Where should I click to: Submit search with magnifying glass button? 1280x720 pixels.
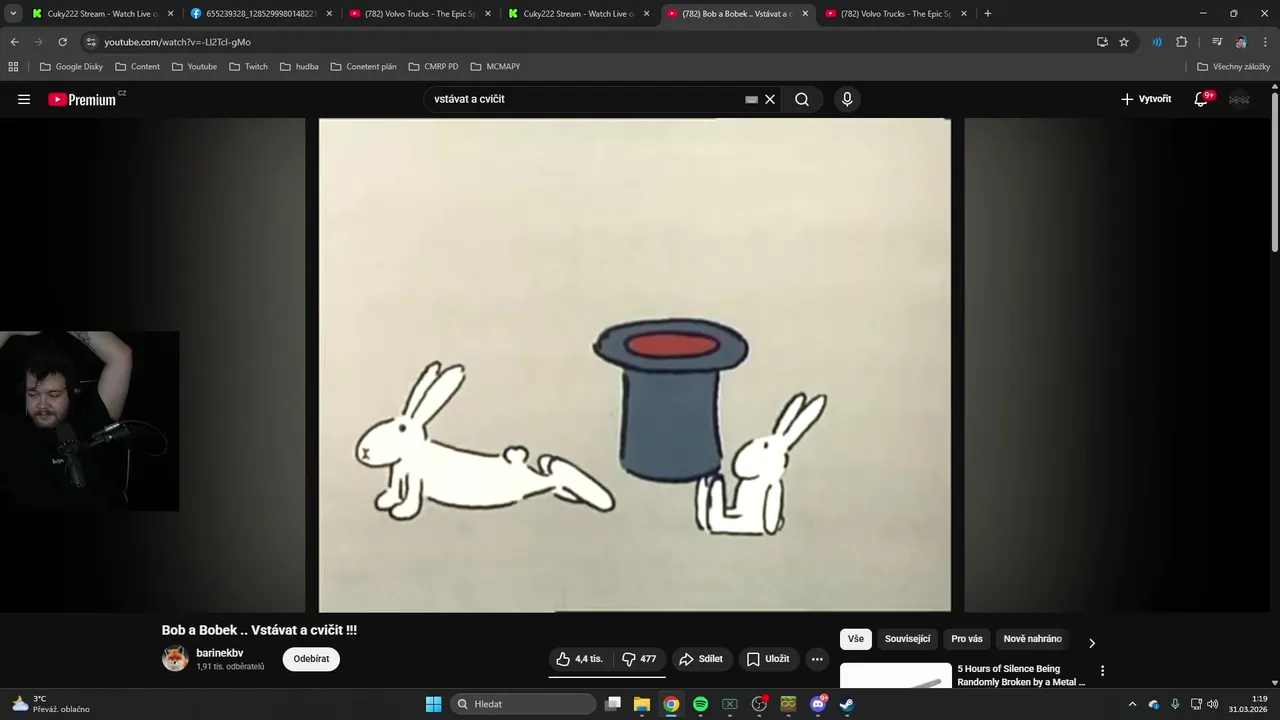pos(802,99)
